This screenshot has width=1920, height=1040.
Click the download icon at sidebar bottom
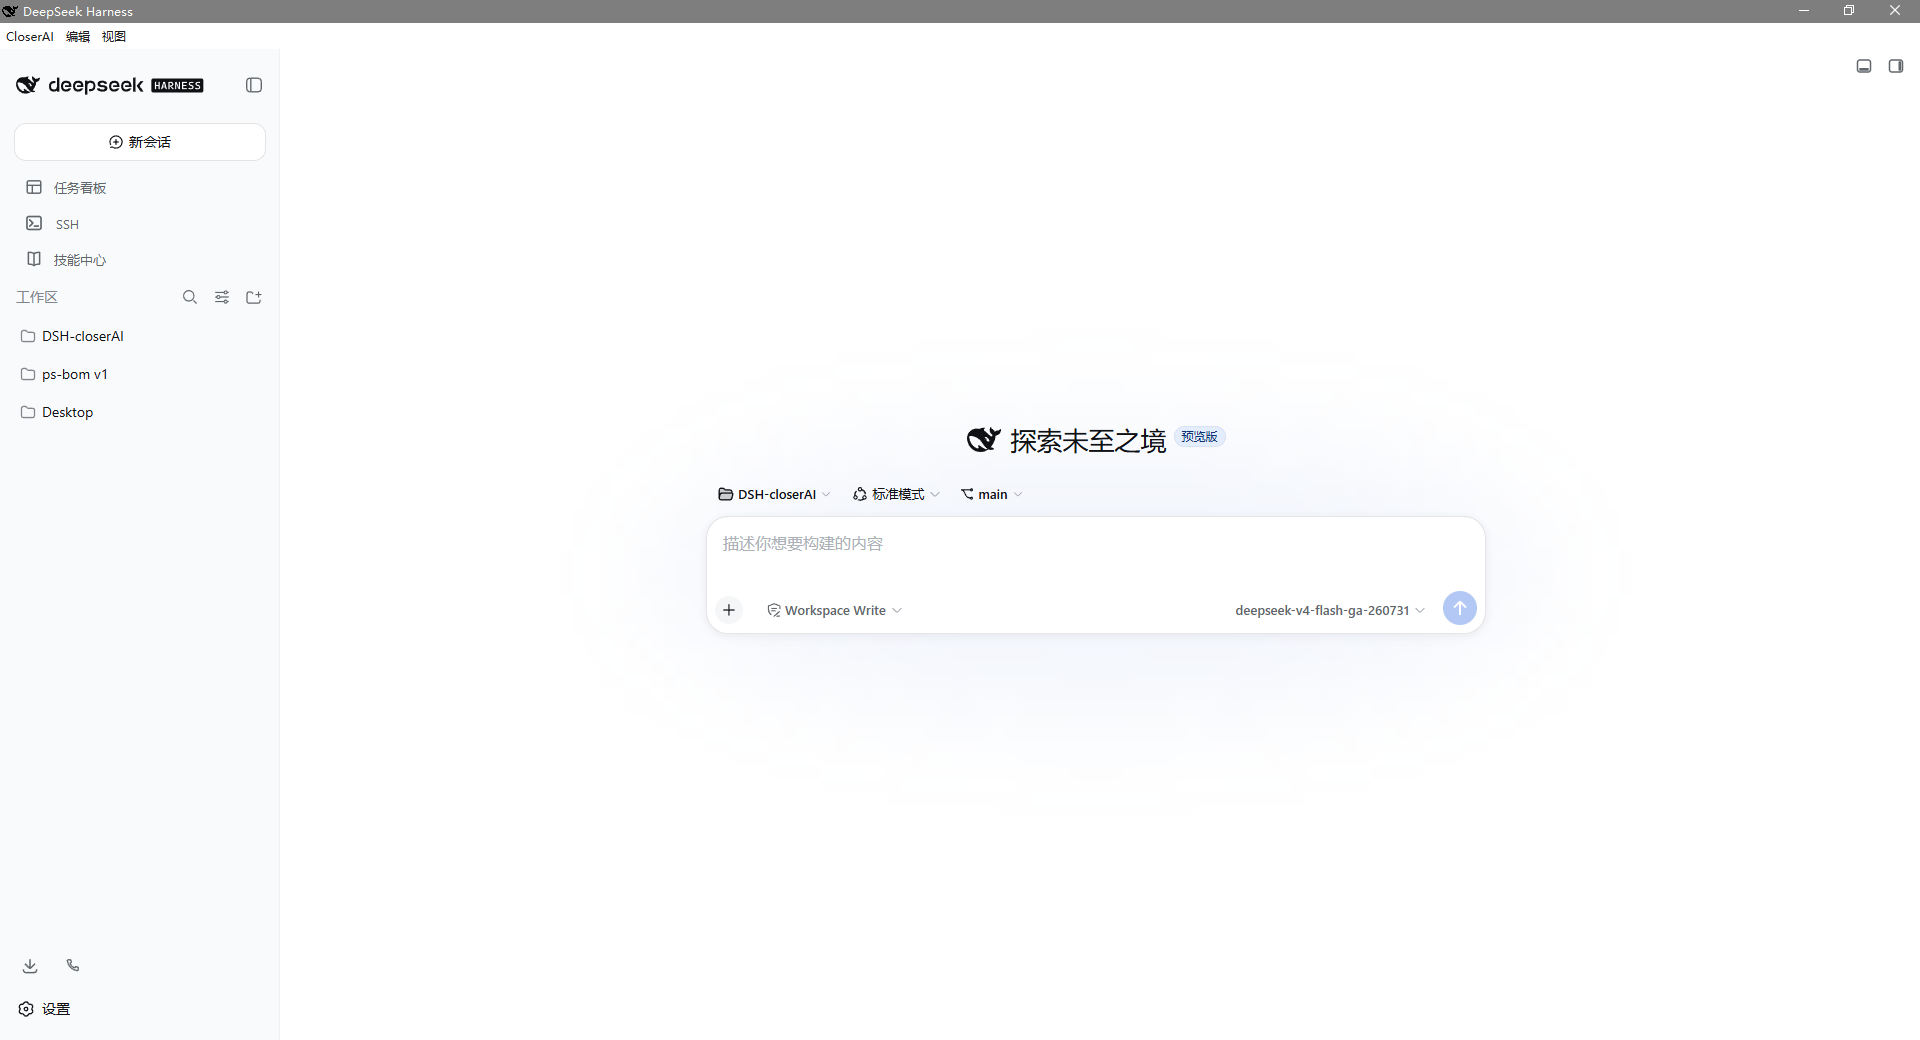(30, 966)
